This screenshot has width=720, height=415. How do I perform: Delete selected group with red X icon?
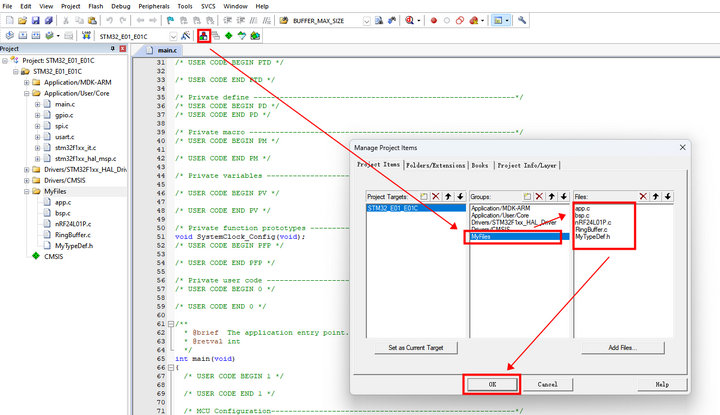click(538, 197)
